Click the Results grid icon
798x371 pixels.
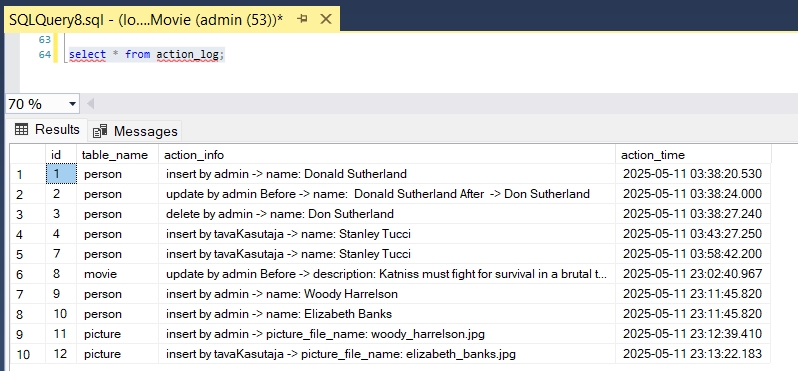point(21,130)
